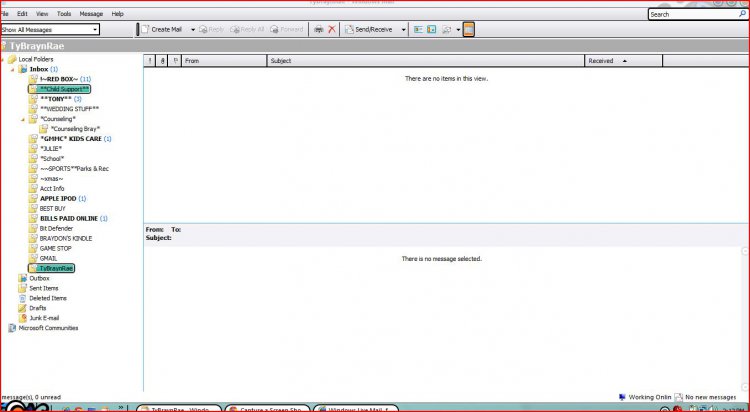Sort by attachment paperclip column

pyautogui.click(x=163, y=61)
